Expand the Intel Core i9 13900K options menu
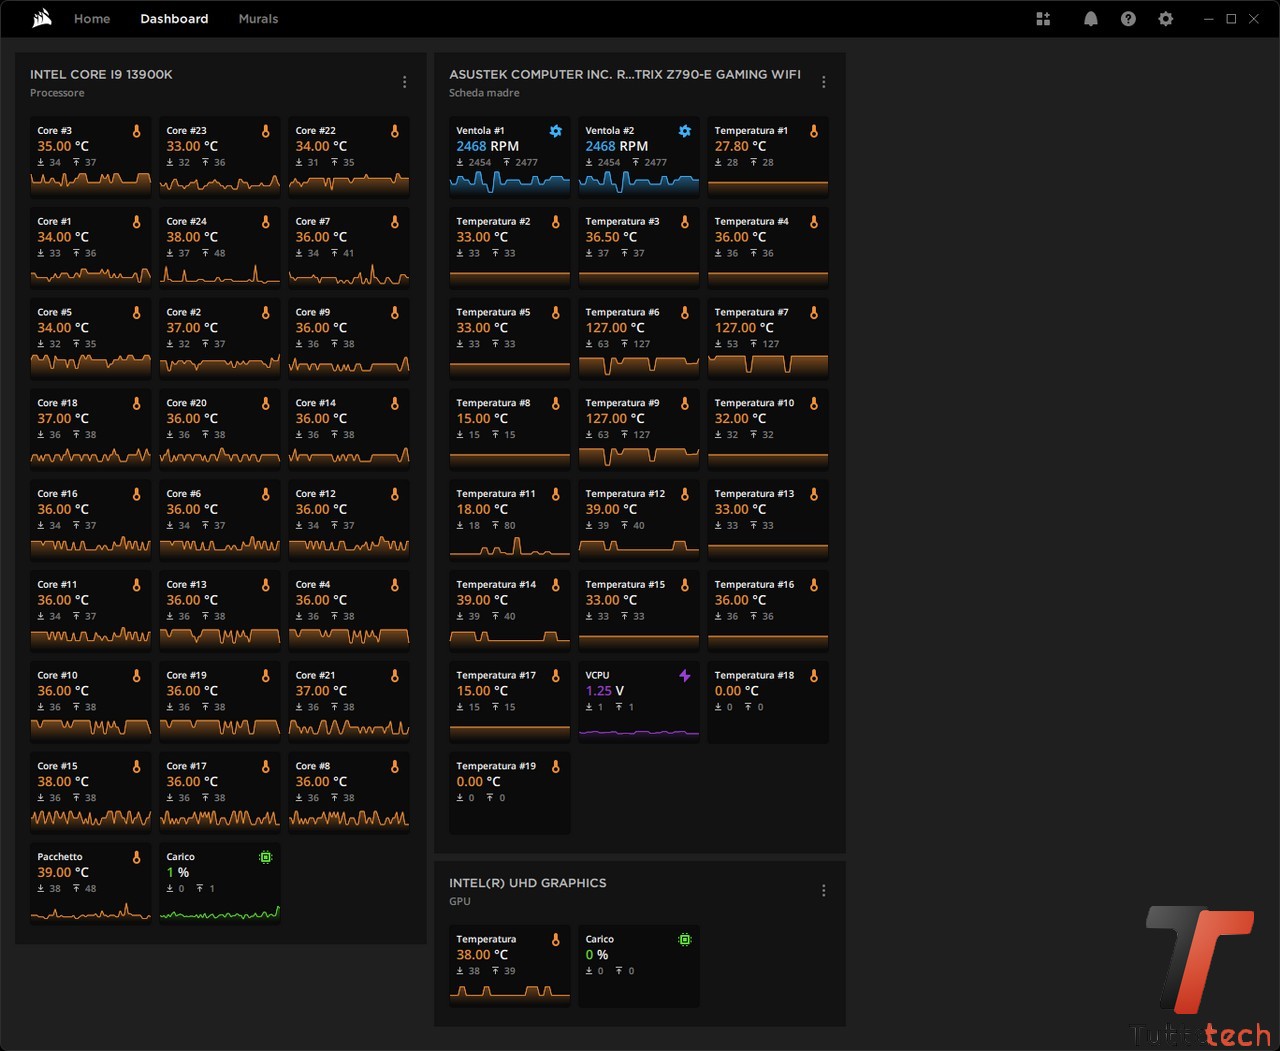 tap(404, 82)
